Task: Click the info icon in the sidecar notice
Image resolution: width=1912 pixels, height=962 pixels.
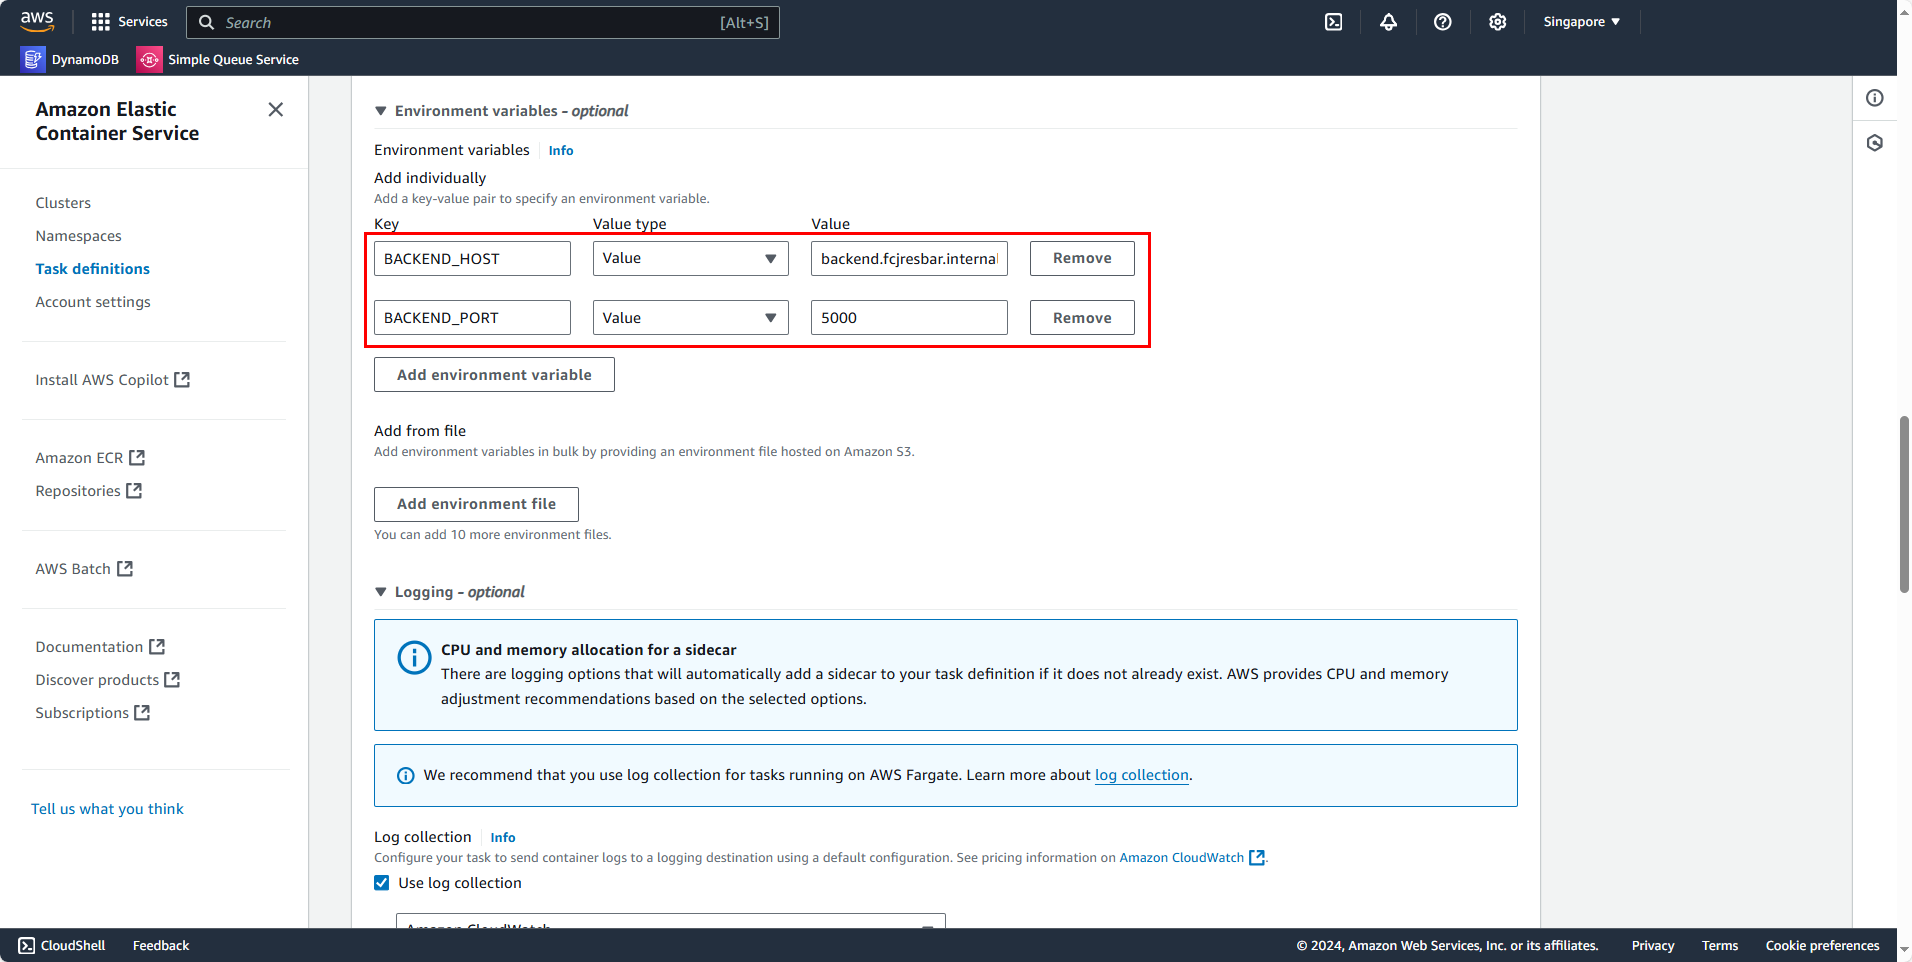Action: tap(414, 657)
